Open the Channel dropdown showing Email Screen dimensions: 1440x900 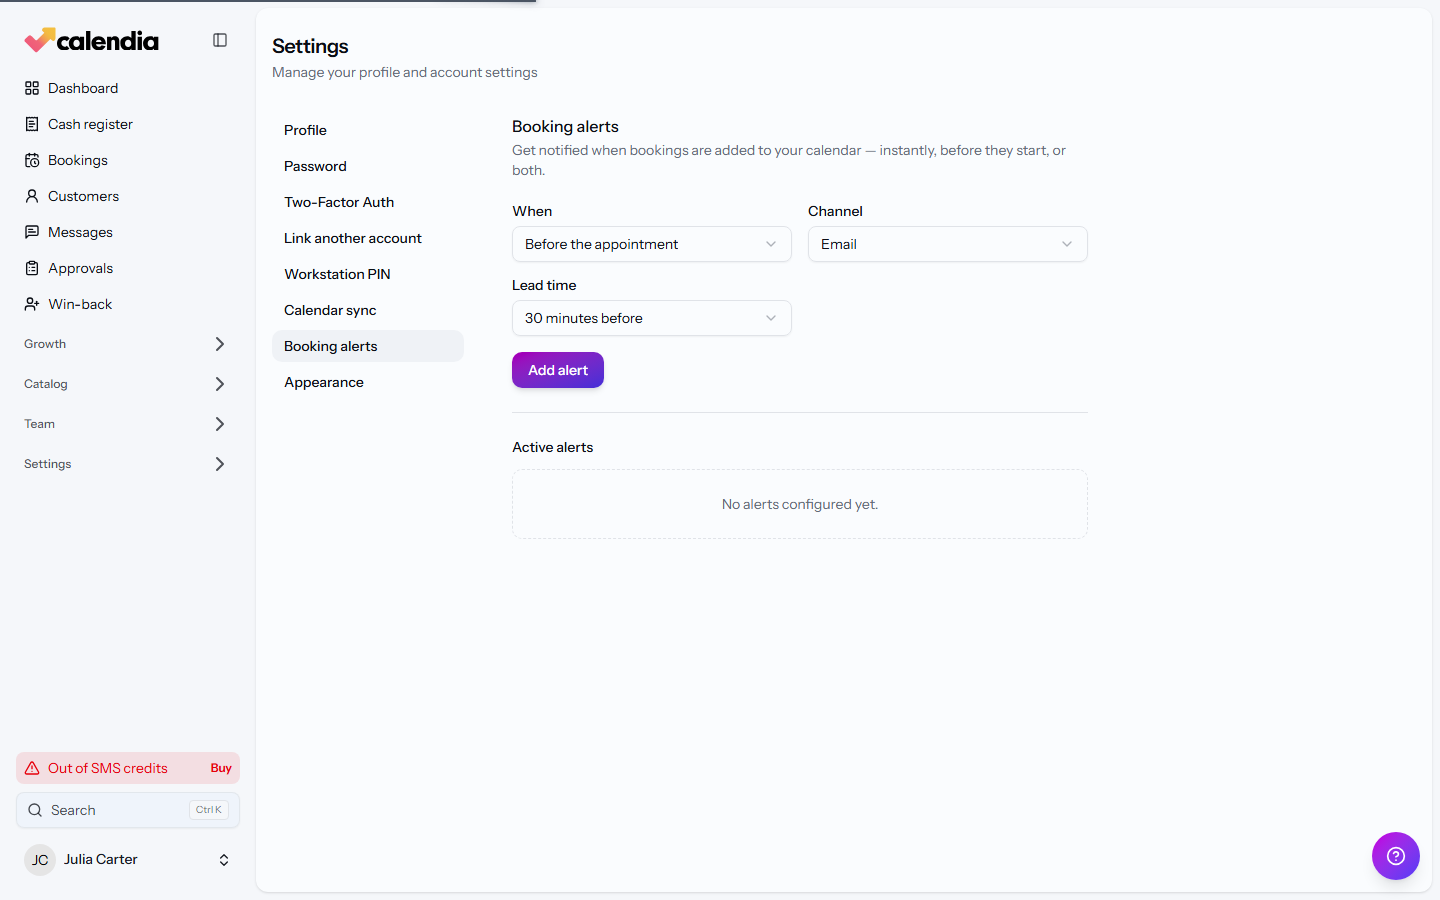pos(948,244)
